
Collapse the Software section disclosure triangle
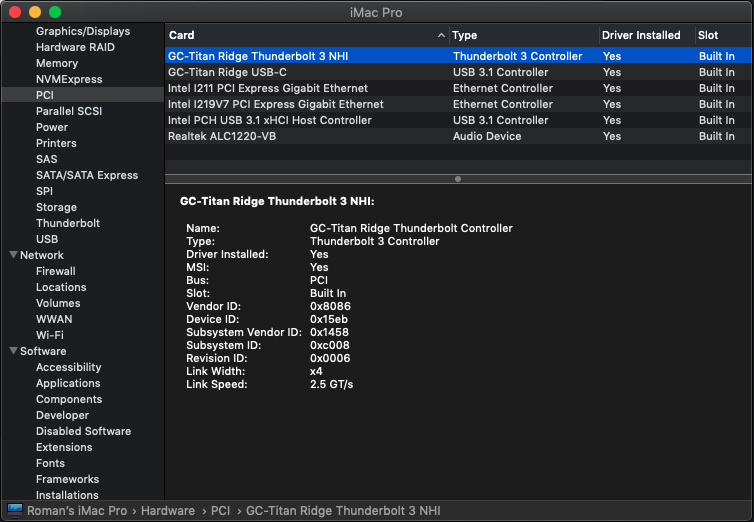pyautogui.click(x=12, y=352)
